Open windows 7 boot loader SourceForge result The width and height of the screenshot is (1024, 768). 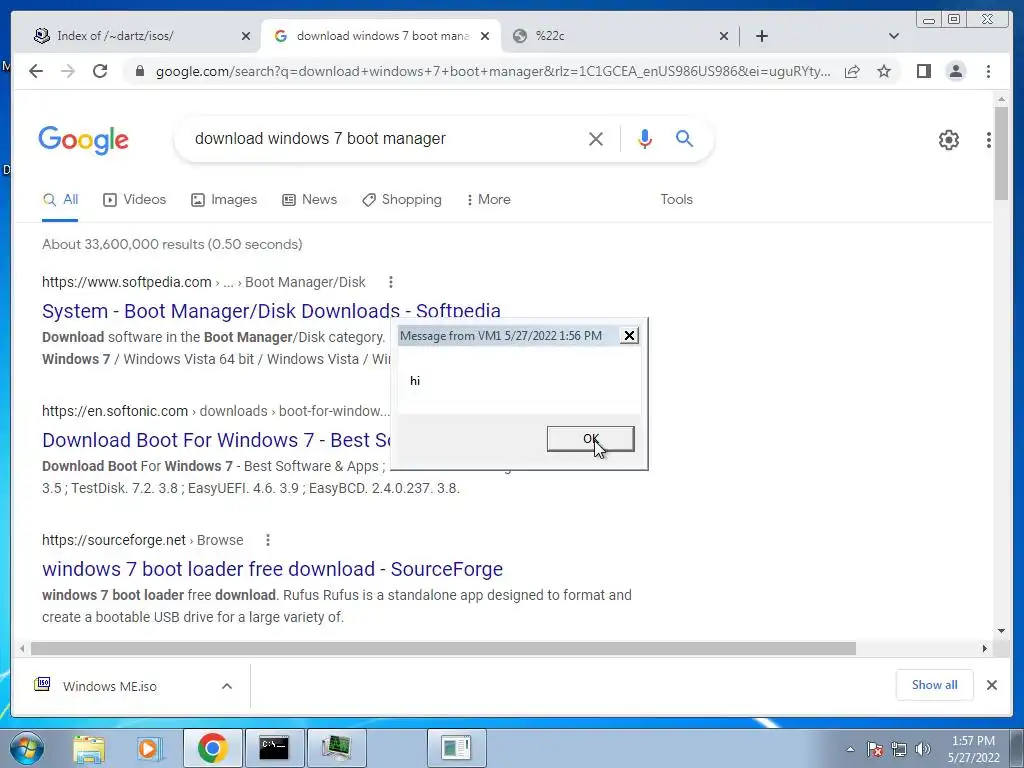pyautogui.click(x=272, y=569)
